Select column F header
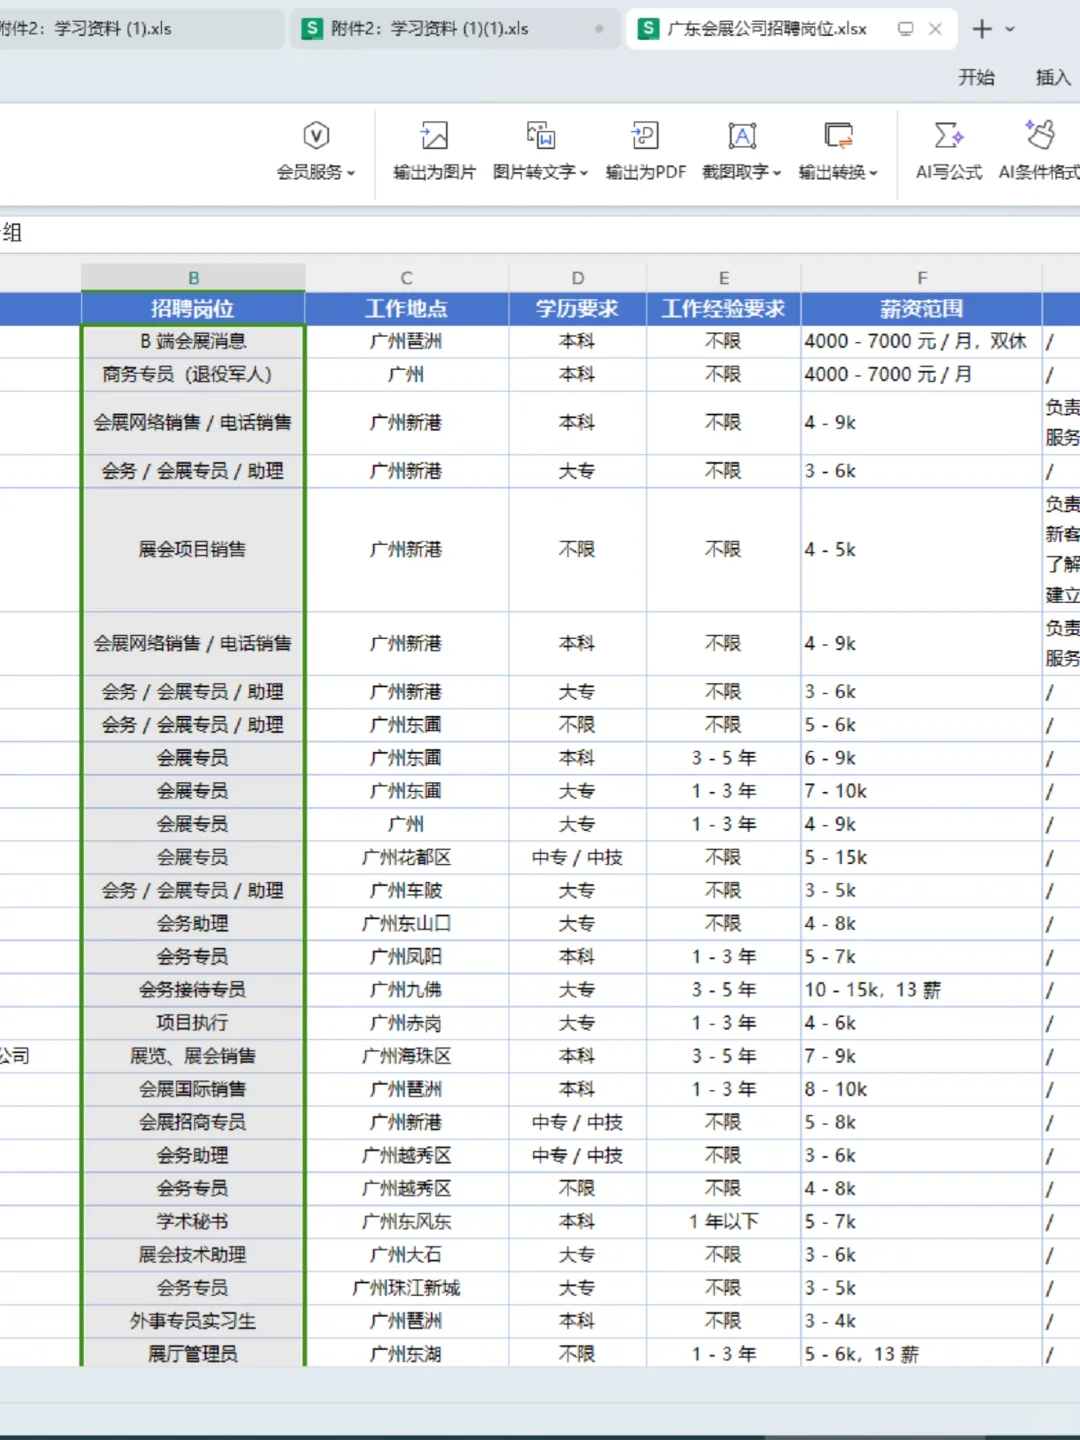This screenshot has height=1440, width=1080. (922, 278)
